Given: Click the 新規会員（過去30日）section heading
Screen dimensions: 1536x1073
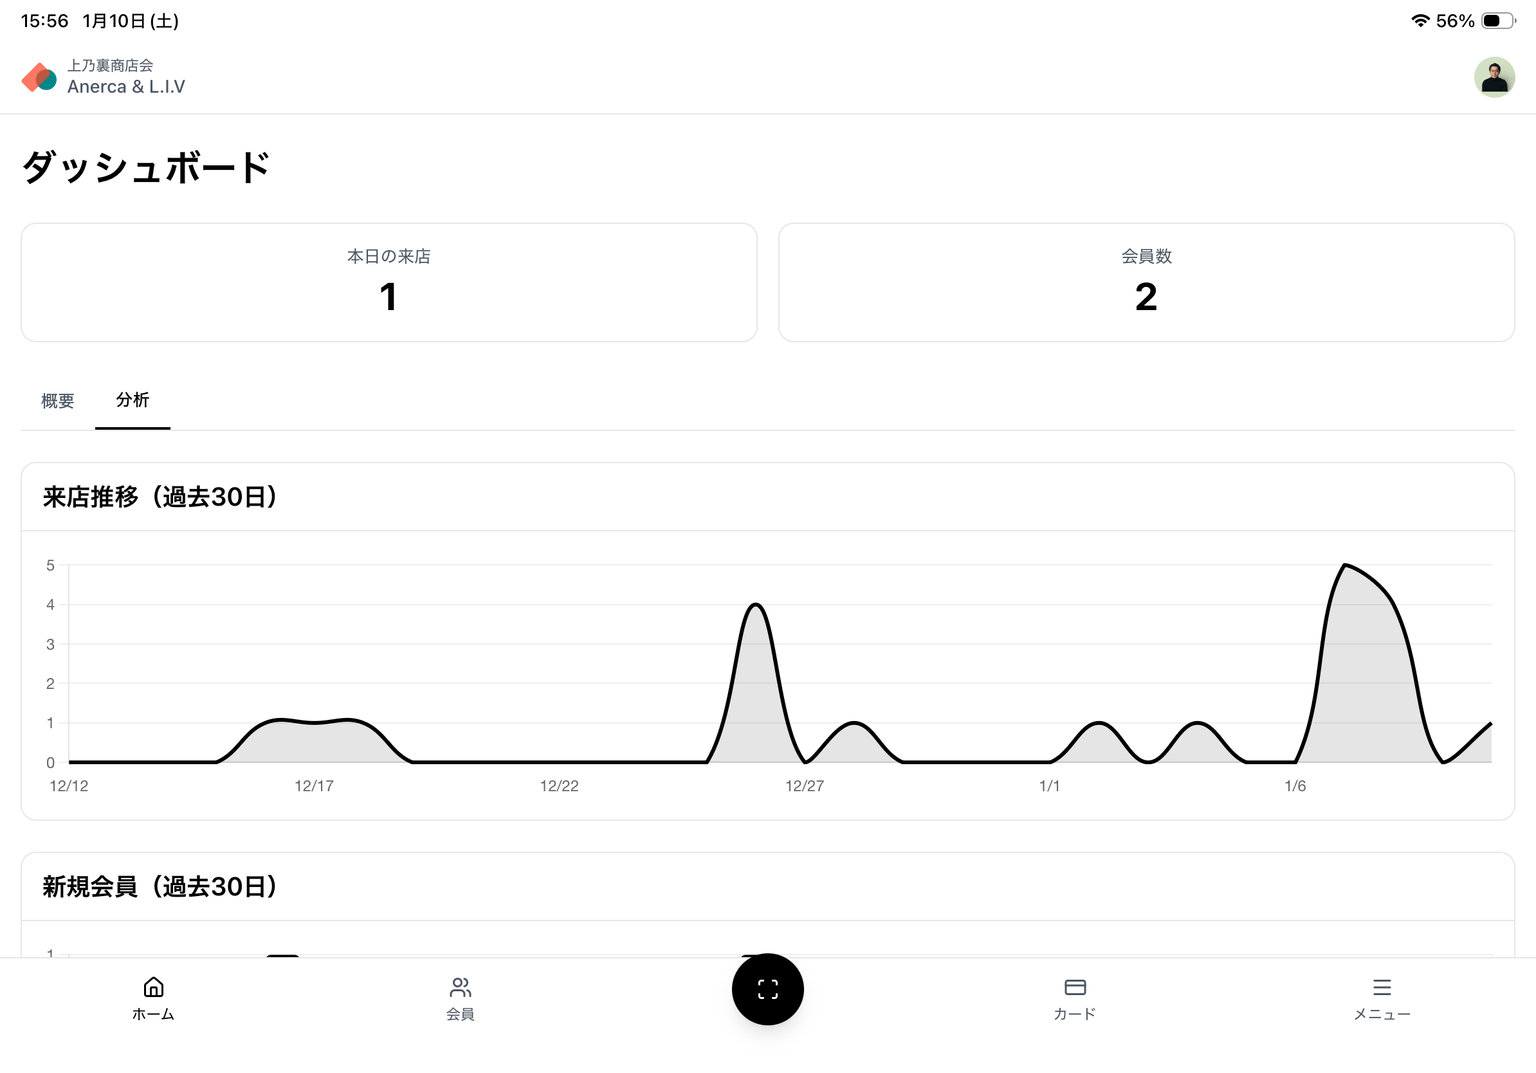Looking at the screenshot, I should [160, 887].
